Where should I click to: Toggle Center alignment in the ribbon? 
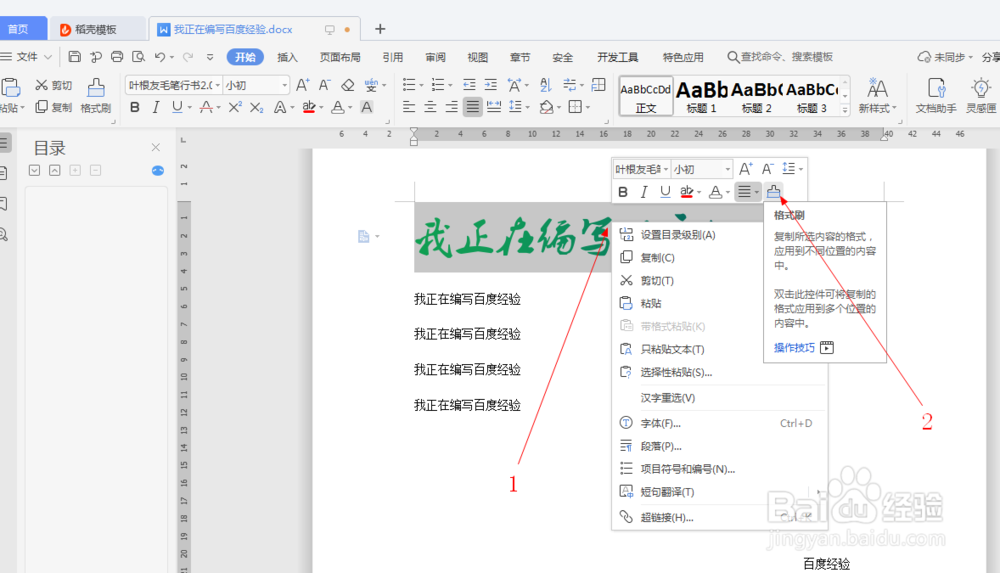click(430, 107)
